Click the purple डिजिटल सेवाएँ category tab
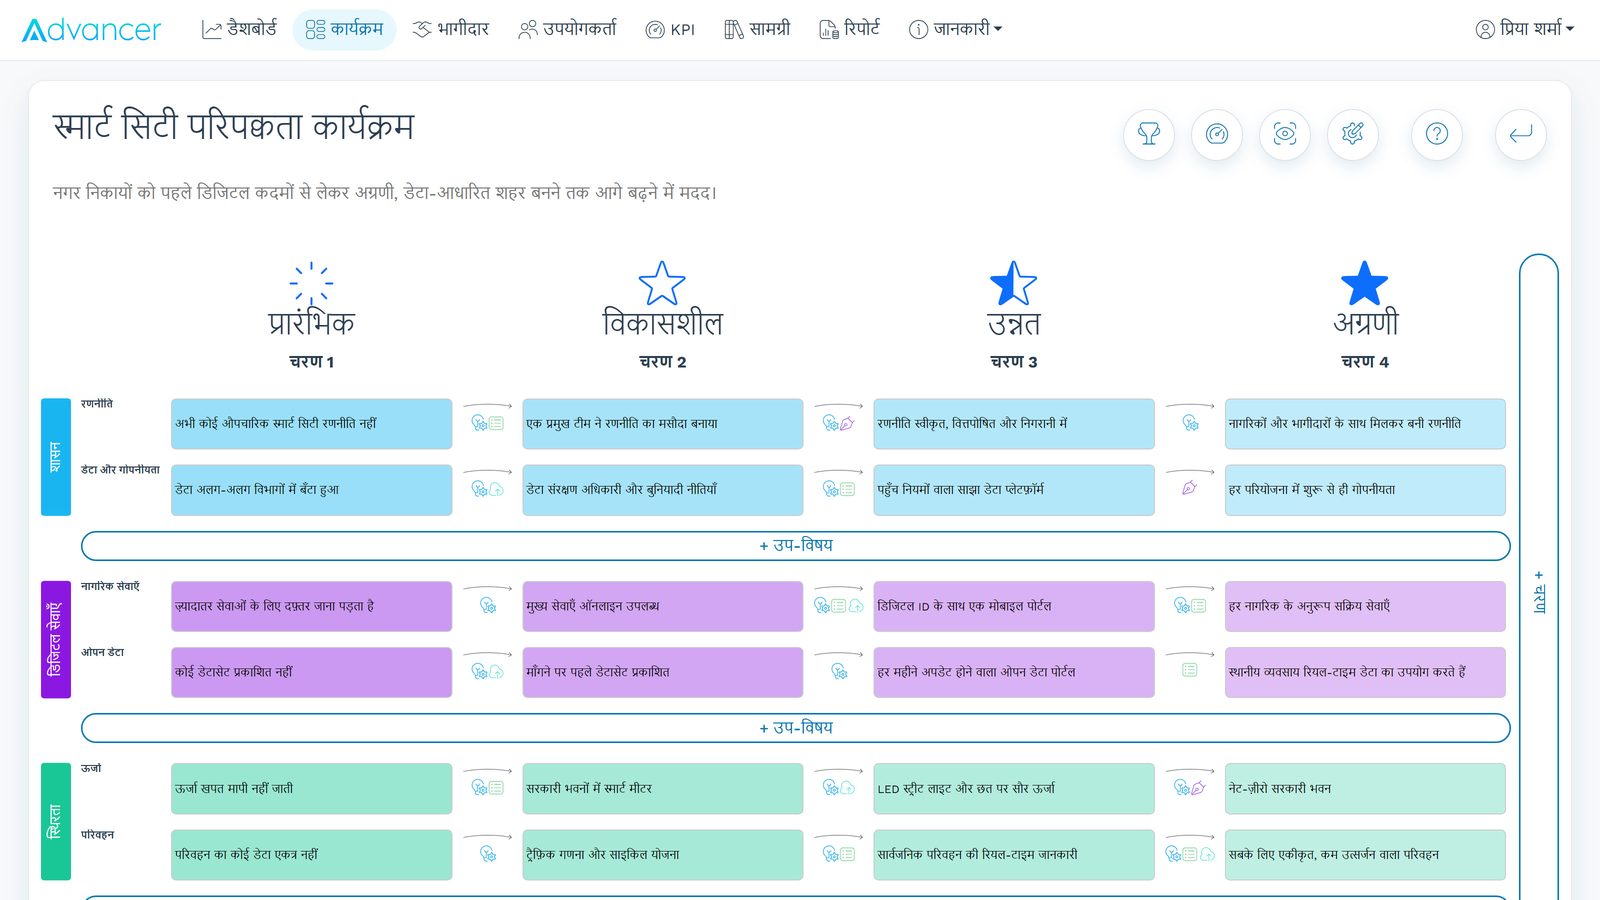The width and height of the screenshot is (1600, 900). 56,639
